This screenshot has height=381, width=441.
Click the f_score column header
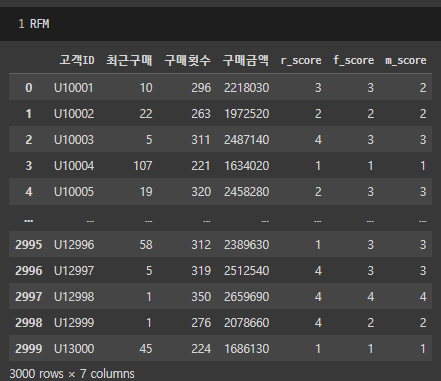click(354, 60)
